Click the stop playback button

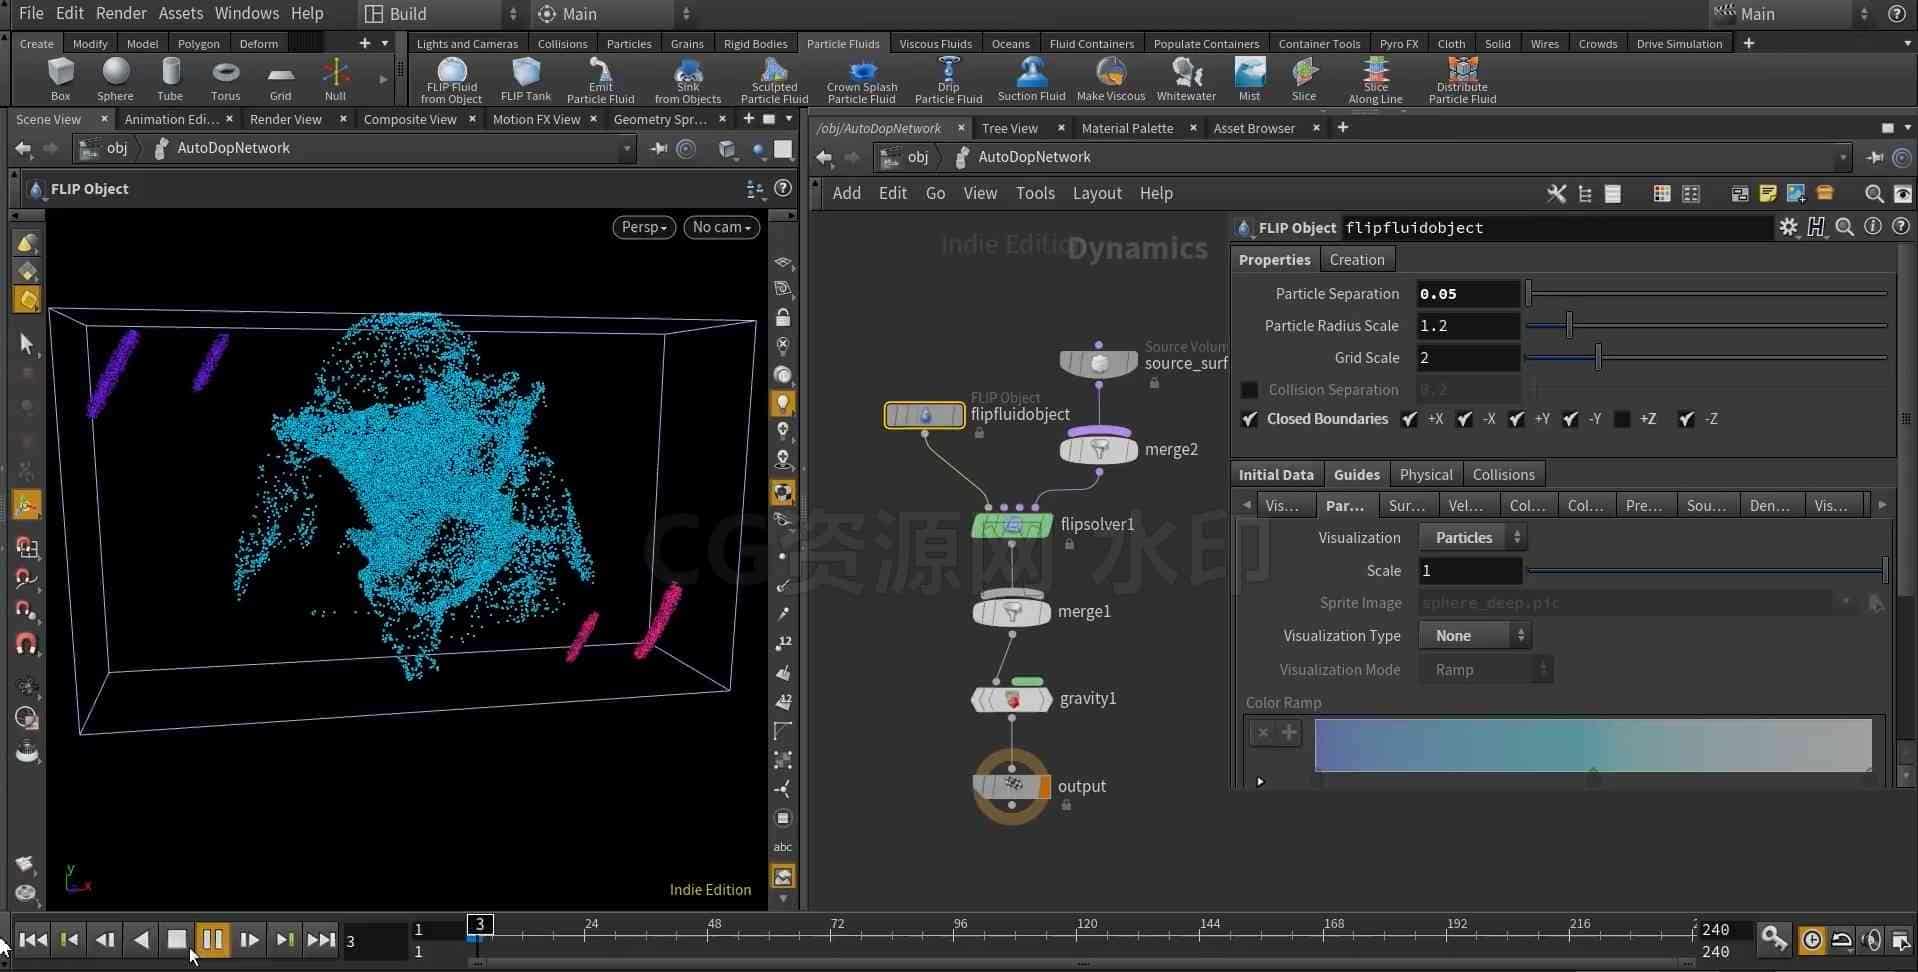(177, 939)
